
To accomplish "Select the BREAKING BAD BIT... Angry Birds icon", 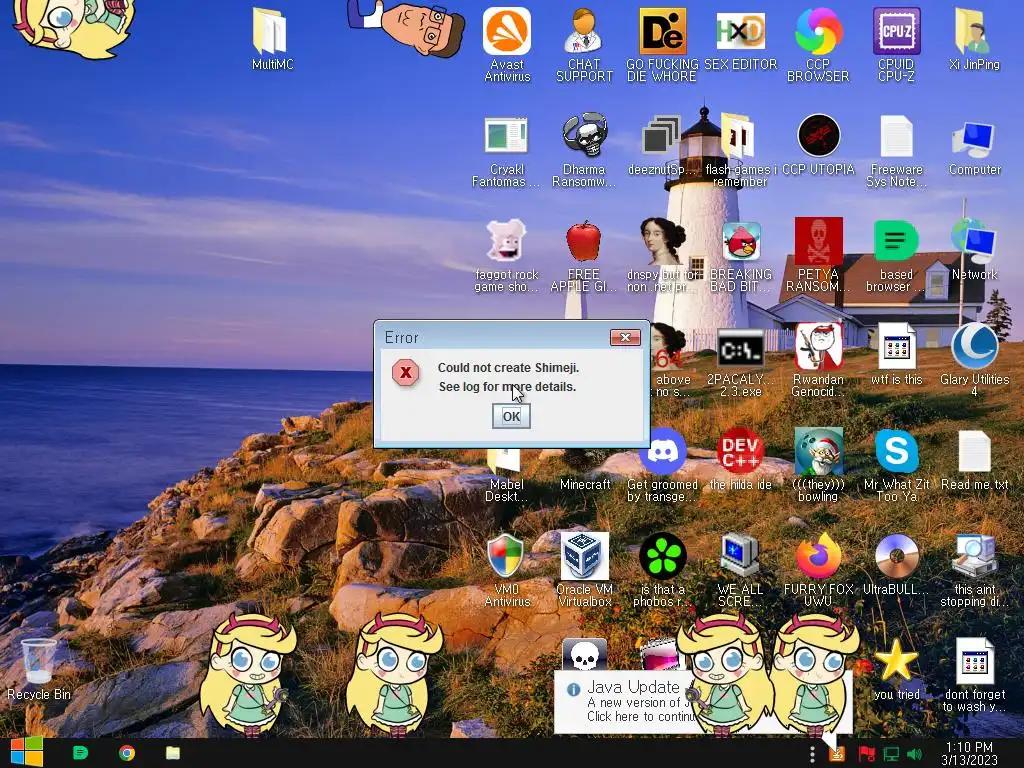I will point(740,255).
